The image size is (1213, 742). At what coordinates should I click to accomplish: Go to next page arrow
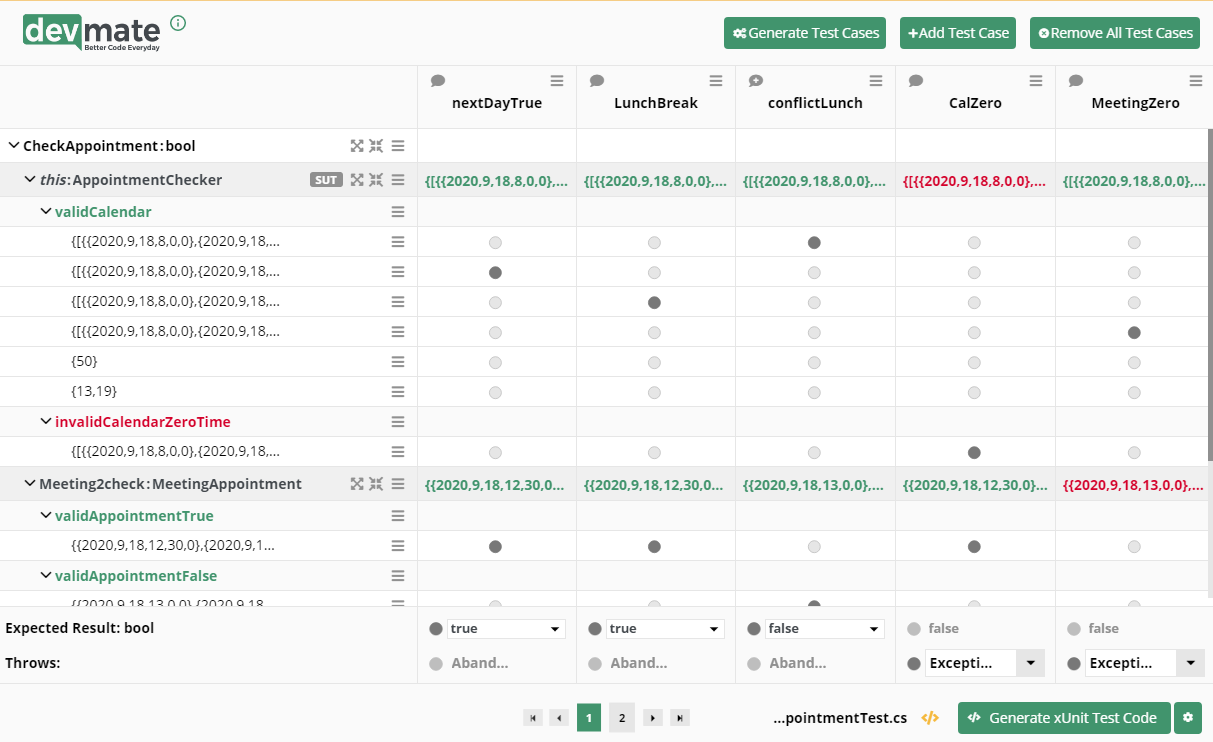coord(653,718)
